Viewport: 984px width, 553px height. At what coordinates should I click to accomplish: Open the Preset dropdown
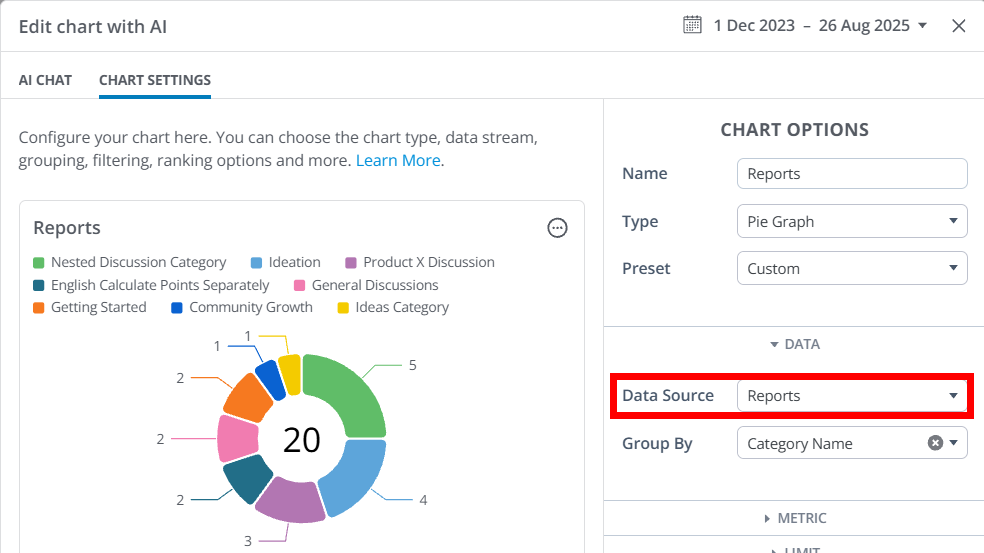coord(852,268)
